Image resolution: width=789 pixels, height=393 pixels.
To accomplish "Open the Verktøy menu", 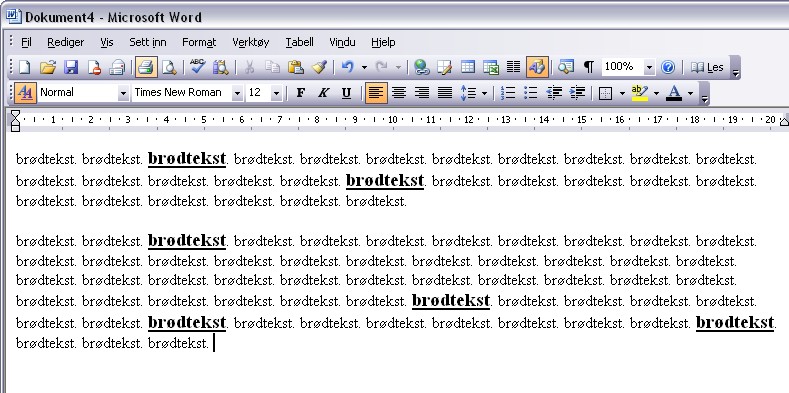I will click(x=251, y=42).
